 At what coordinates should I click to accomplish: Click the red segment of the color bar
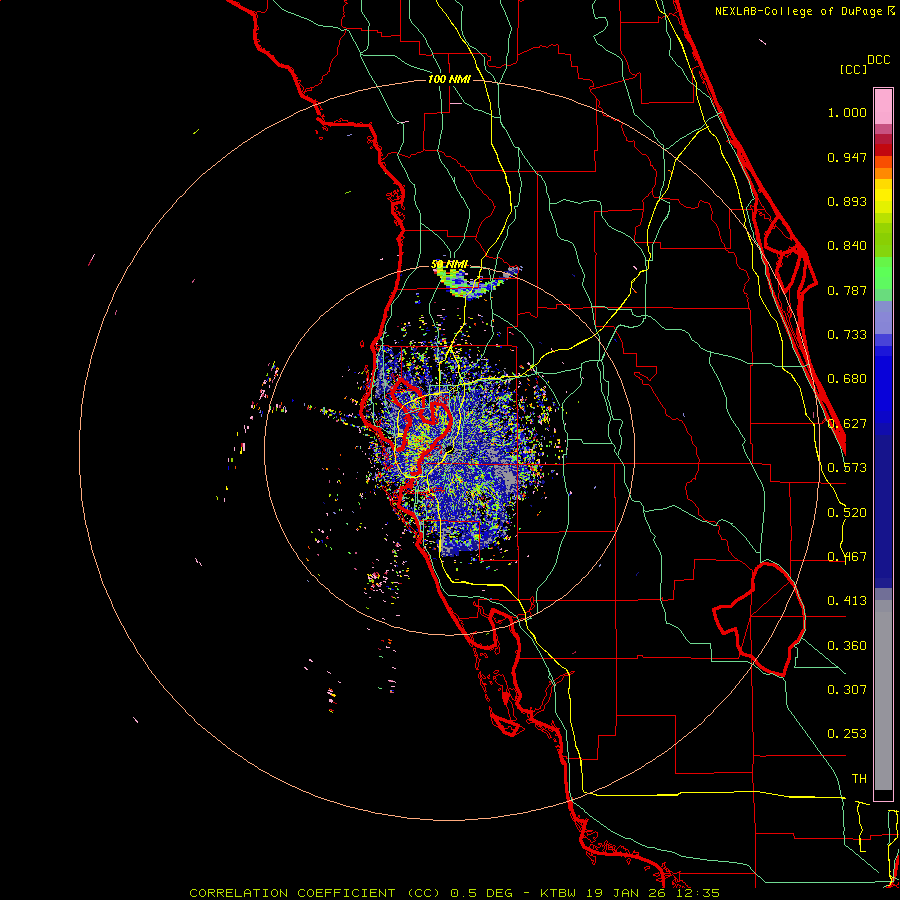pyautogui.click(x=883, y=150)
